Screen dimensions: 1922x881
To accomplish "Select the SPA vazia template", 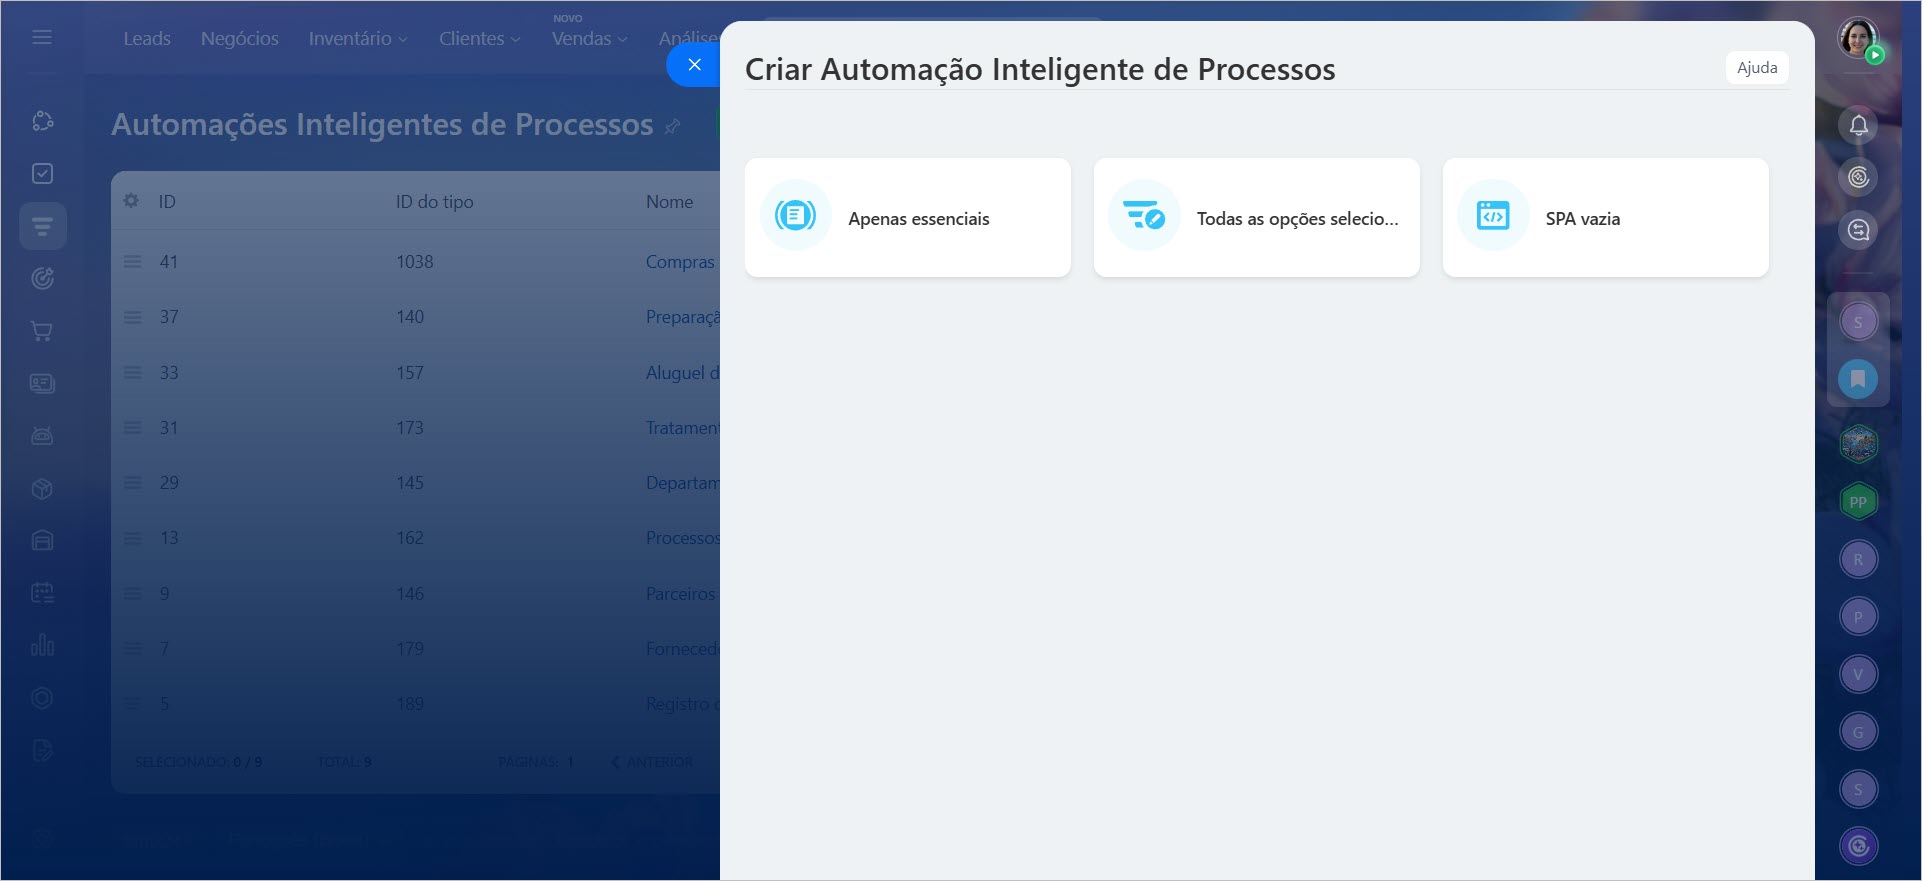I will point(1605,218).
